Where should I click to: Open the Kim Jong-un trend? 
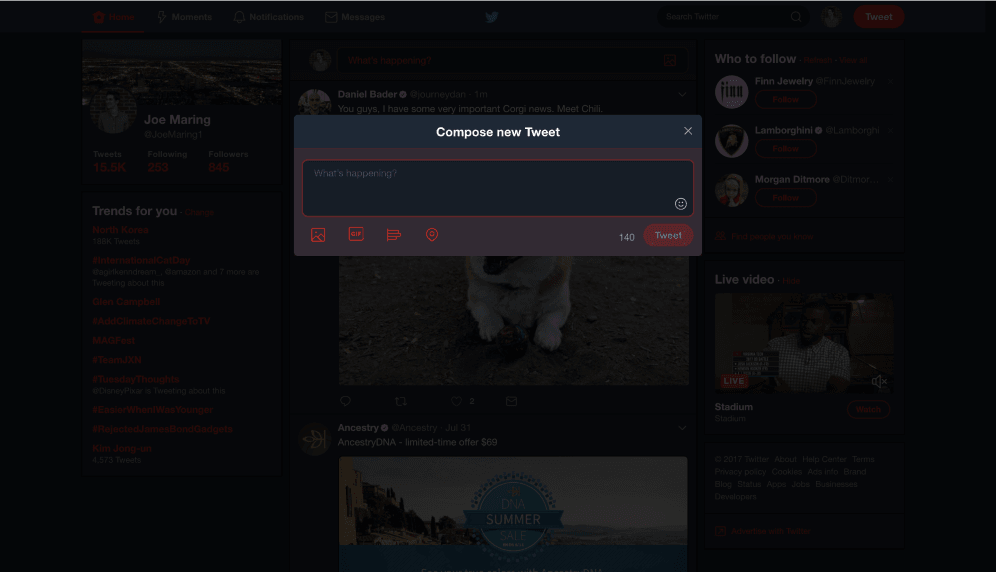click(122, 449)
